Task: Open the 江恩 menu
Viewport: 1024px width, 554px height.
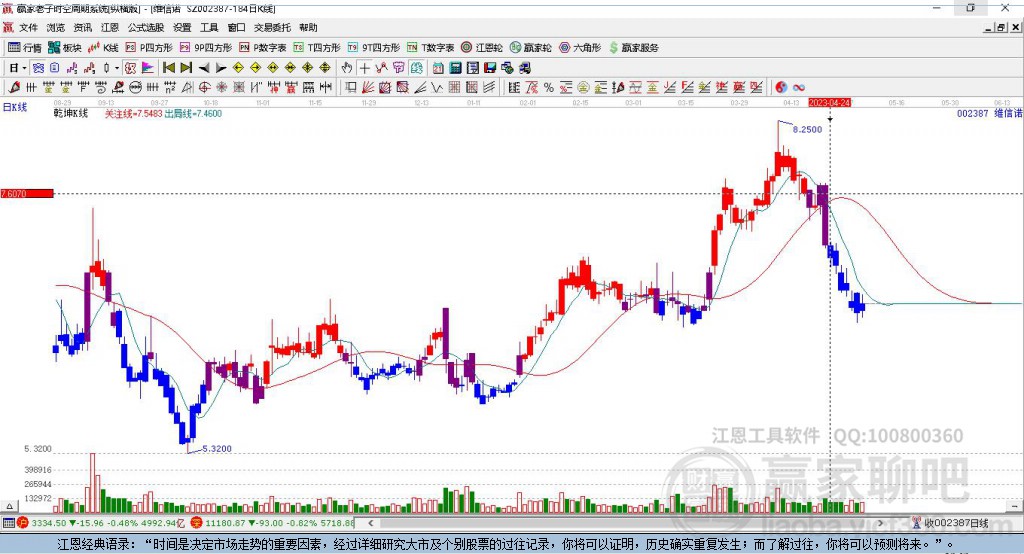Action: [110, 27]
